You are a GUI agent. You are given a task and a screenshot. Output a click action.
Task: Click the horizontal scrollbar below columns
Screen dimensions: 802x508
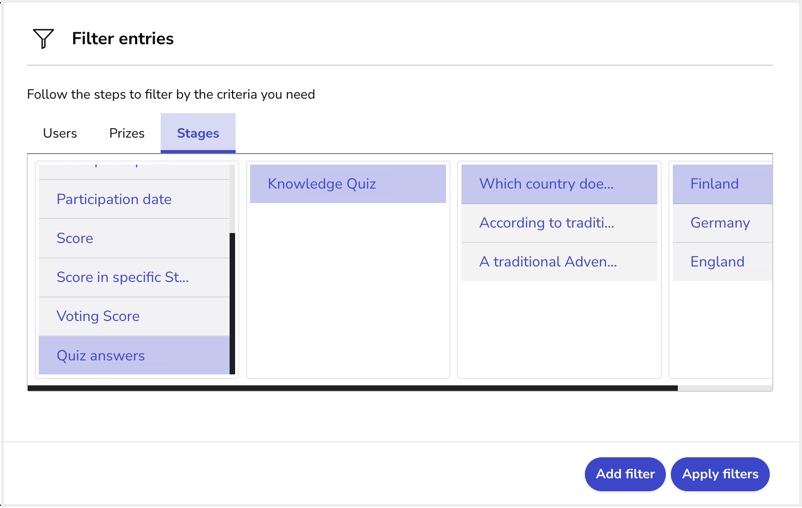pos(352,388)
